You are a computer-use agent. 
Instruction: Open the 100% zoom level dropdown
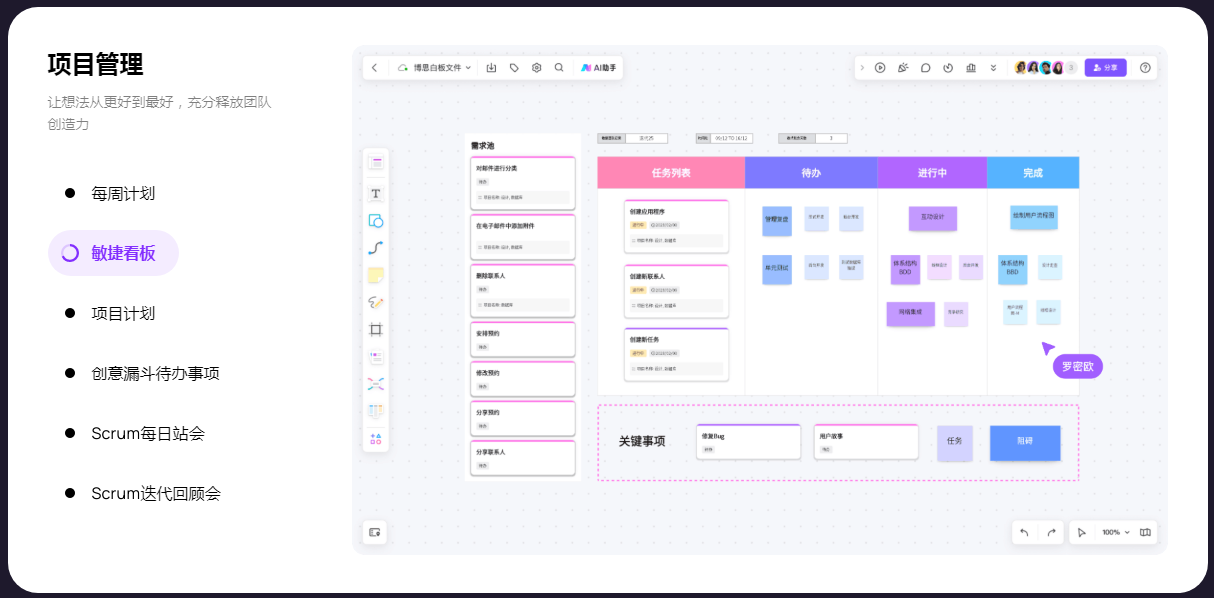click(1115, 533)
